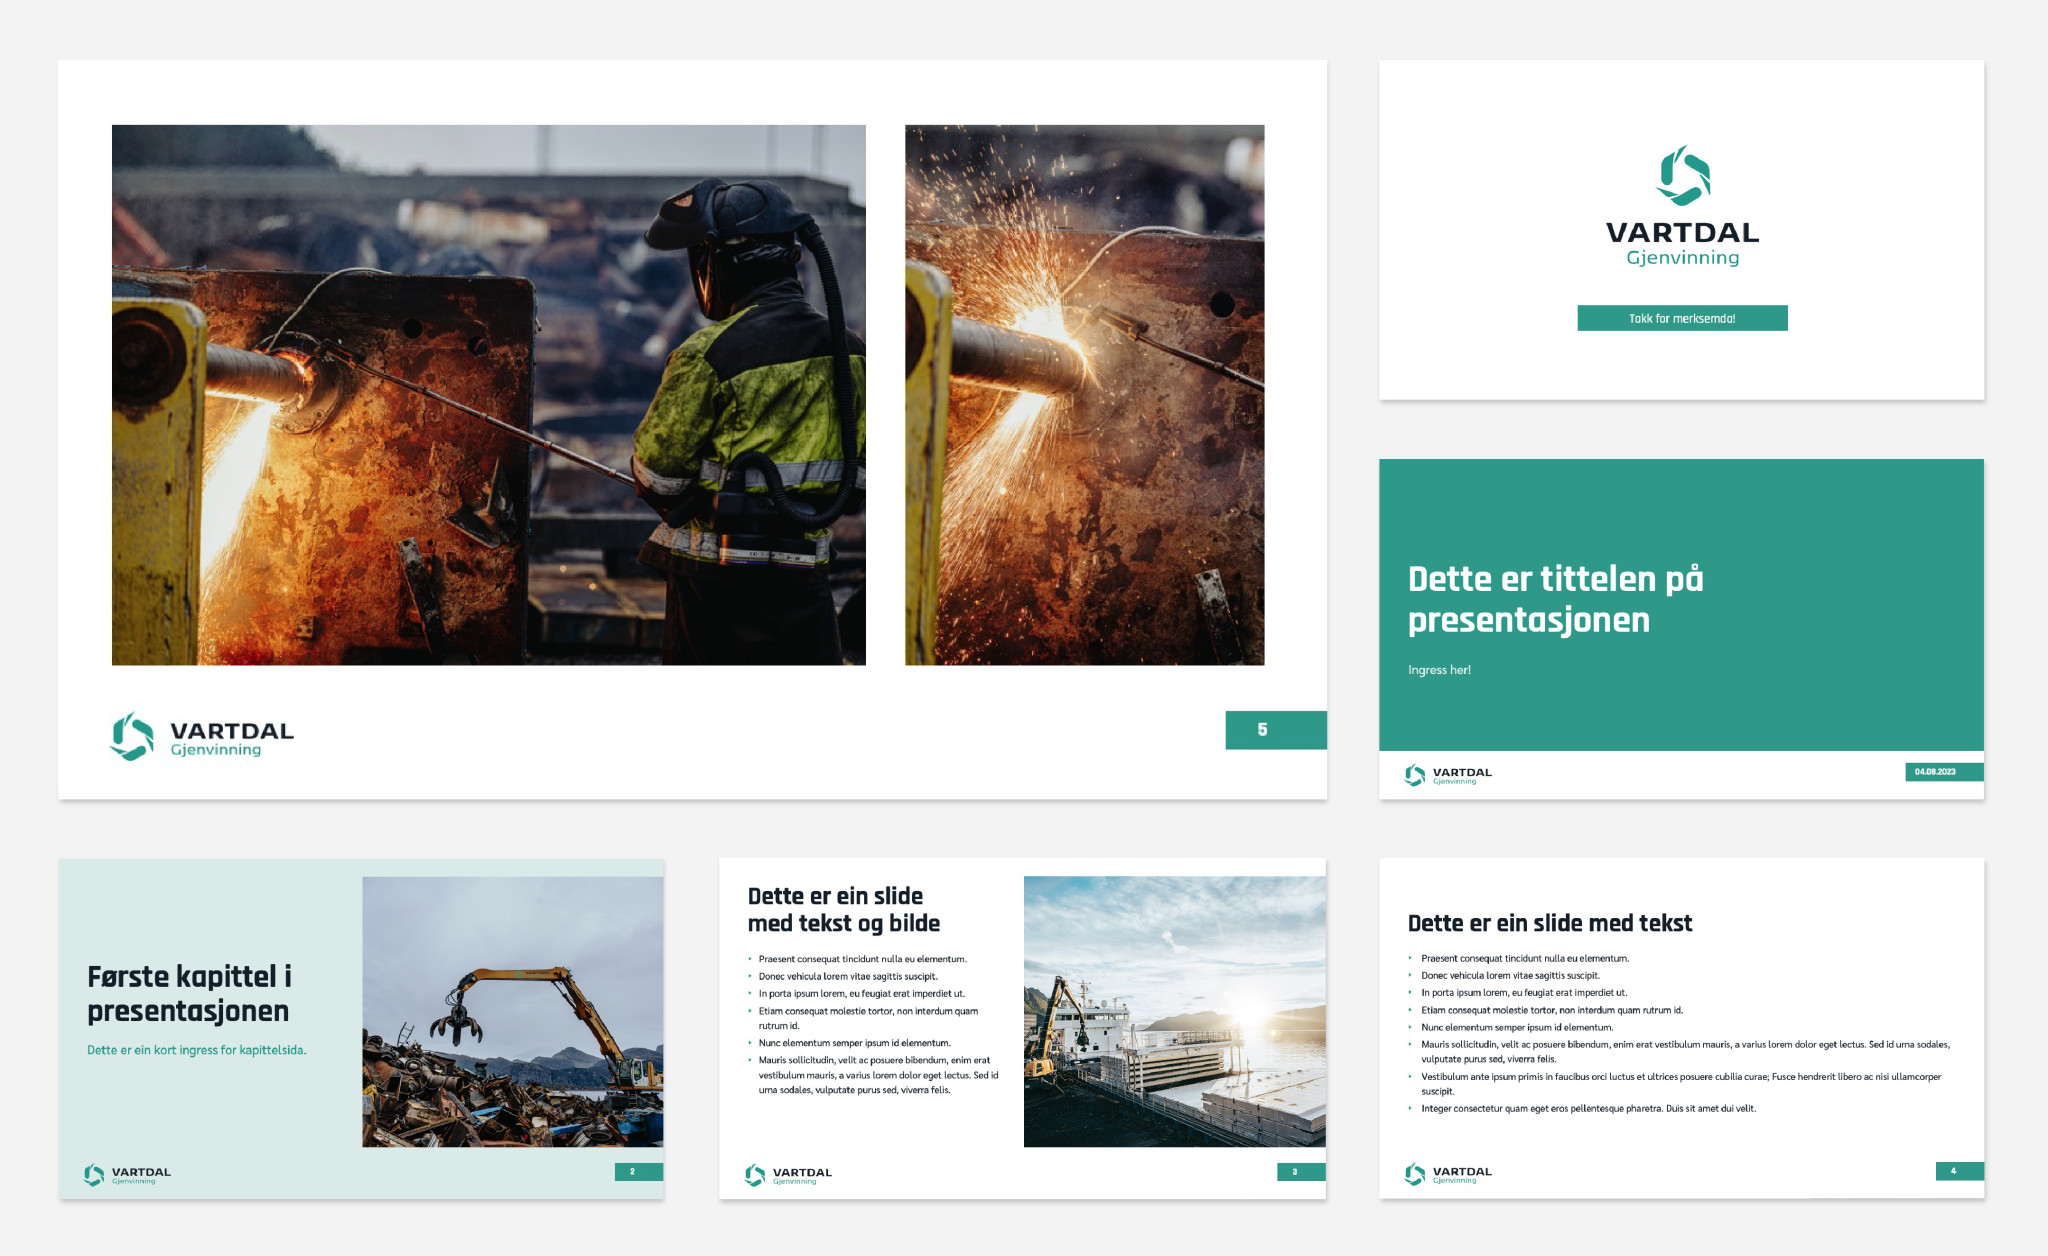The height and width of the screenshot is (1256, 2048).
Task: Click Vartdal logo on text-only slide footer
Action: tap(1448, 1174)
